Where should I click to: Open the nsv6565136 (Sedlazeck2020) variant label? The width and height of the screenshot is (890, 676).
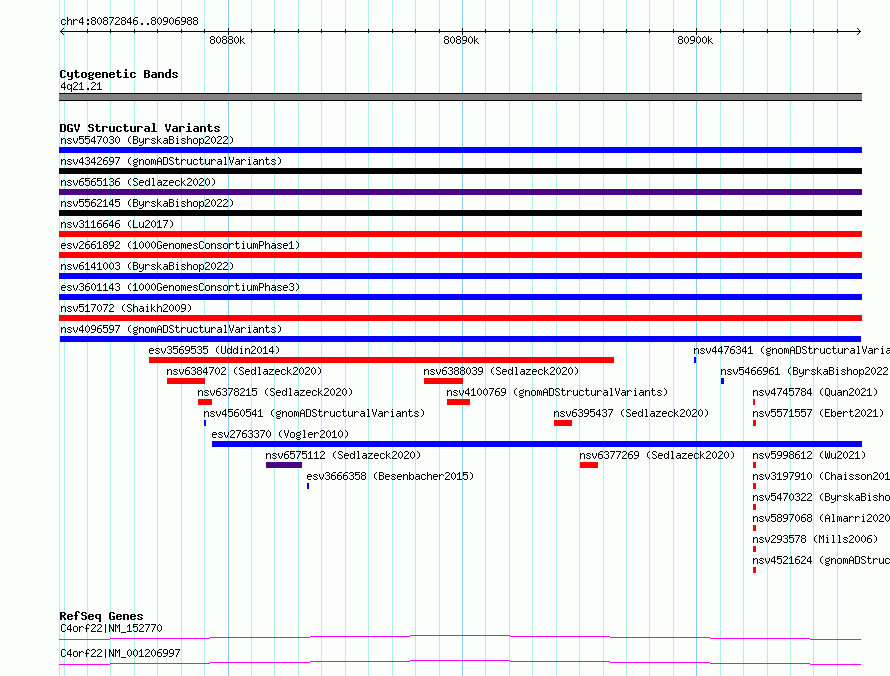coord(138,182)
